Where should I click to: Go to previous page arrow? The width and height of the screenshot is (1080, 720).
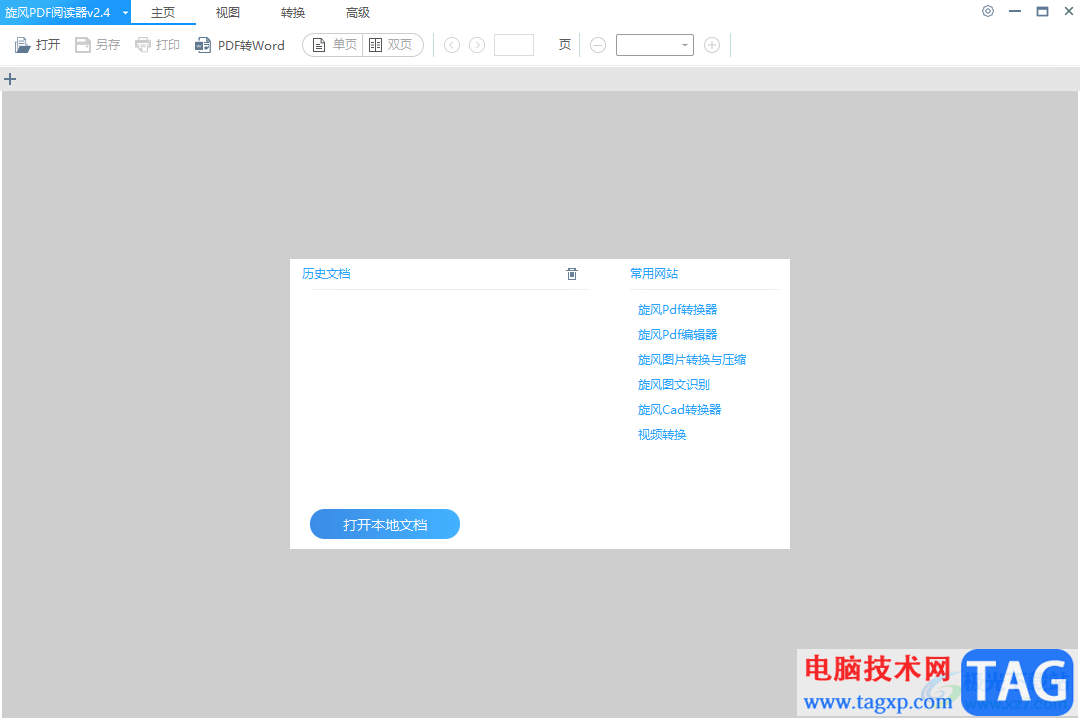pyautogui.click(x=452, y=45)
